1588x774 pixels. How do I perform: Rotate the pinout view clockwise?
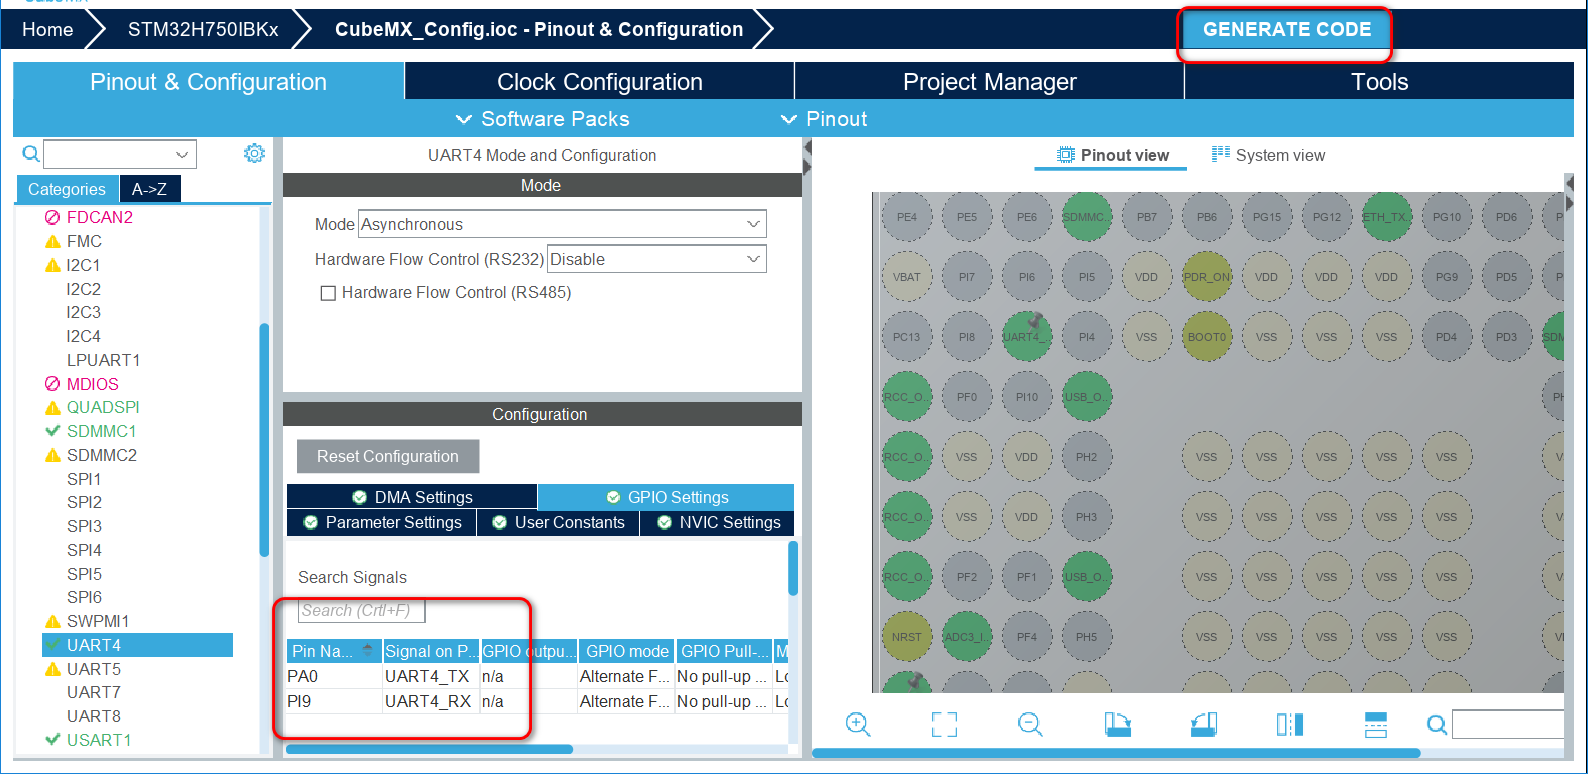1117,724
